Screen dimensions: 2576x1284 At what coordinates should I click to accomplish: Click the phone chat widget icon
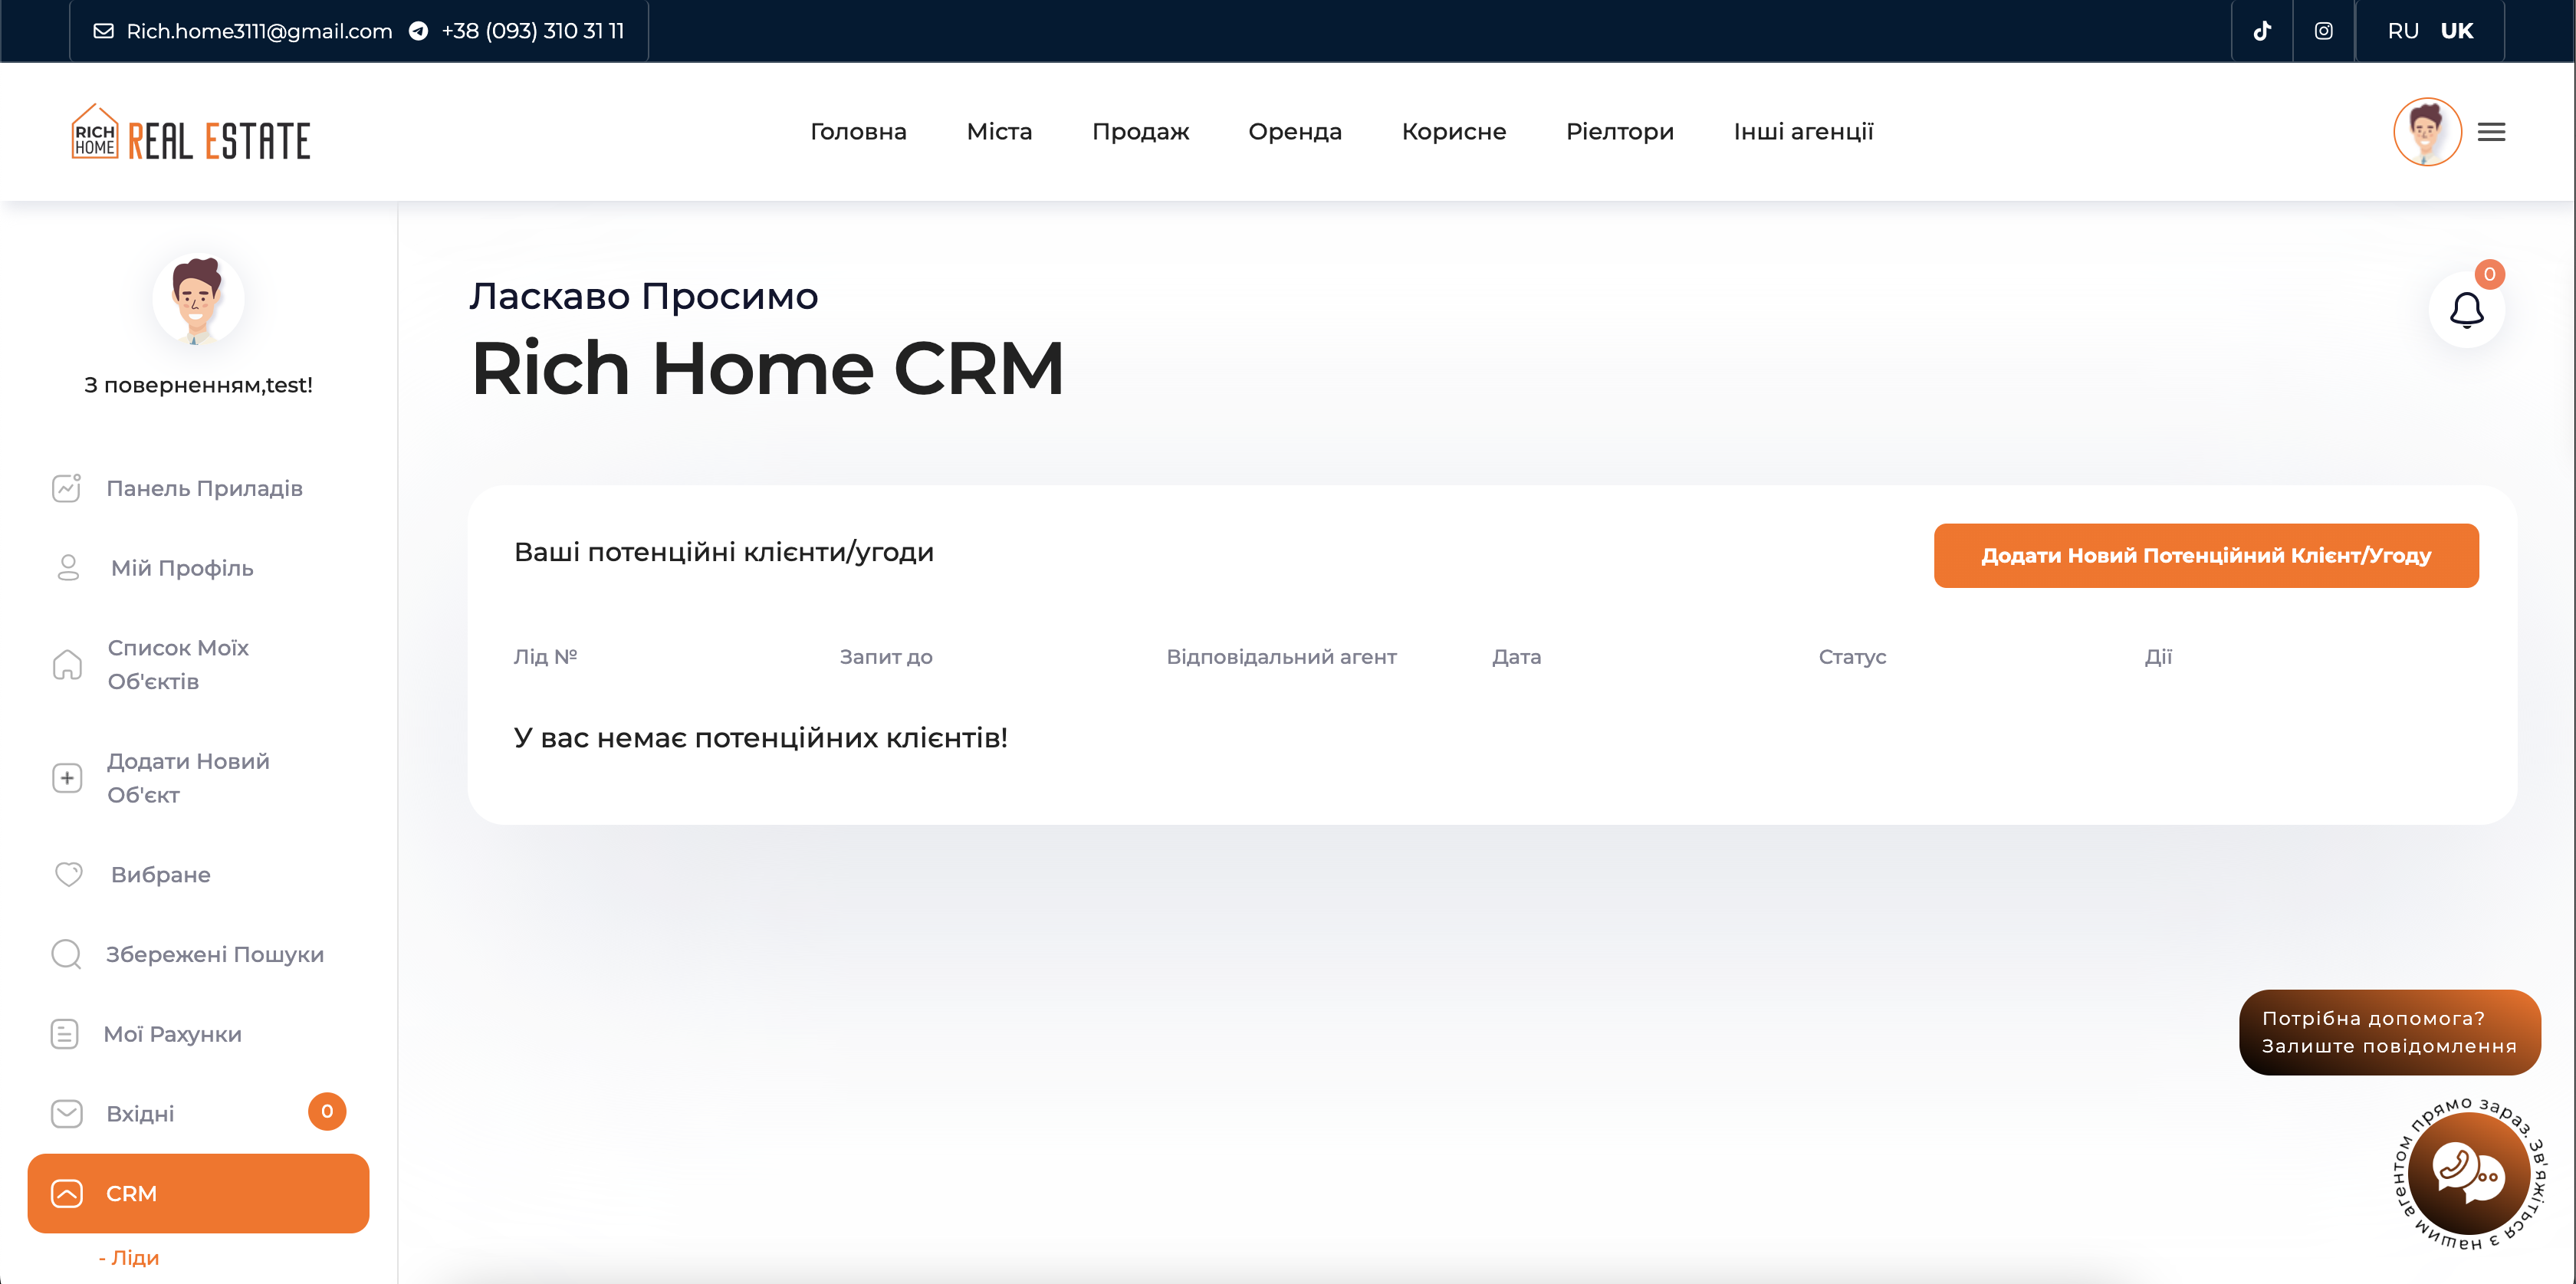2467,1172
